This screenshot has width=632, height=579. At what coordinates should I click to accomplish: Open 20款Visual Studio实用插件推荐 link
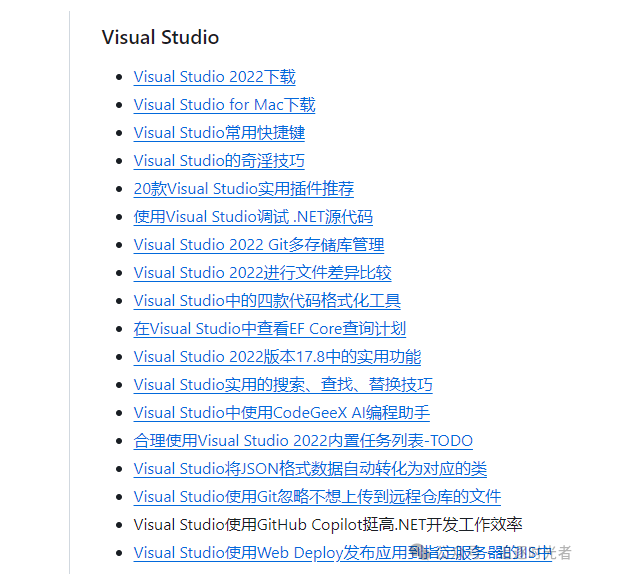243,189
